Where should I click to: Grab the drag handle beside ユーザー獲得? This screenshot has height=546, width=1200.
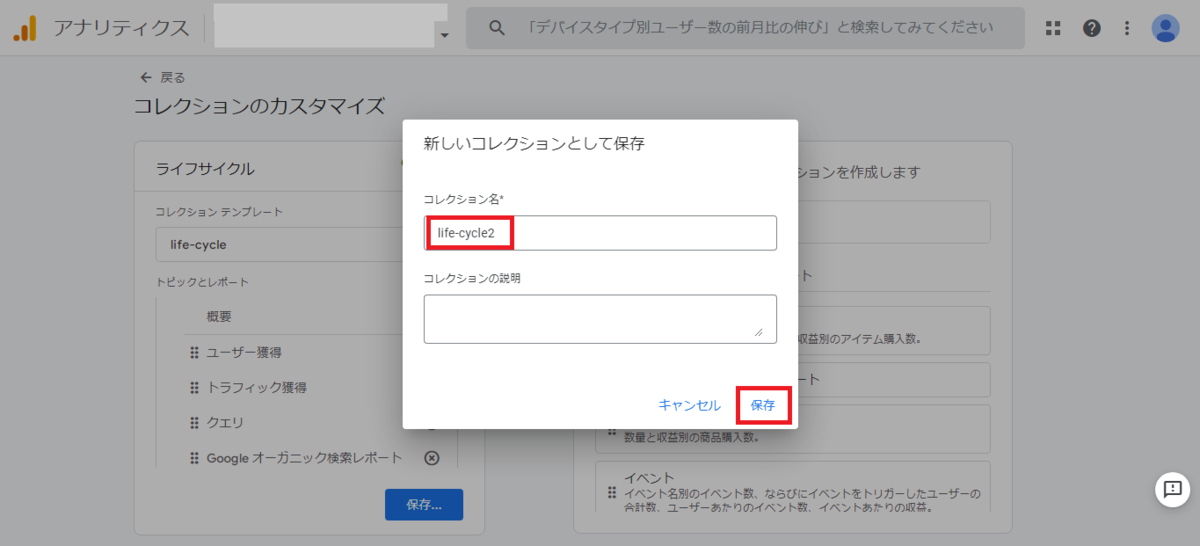[x=194, y=352]
